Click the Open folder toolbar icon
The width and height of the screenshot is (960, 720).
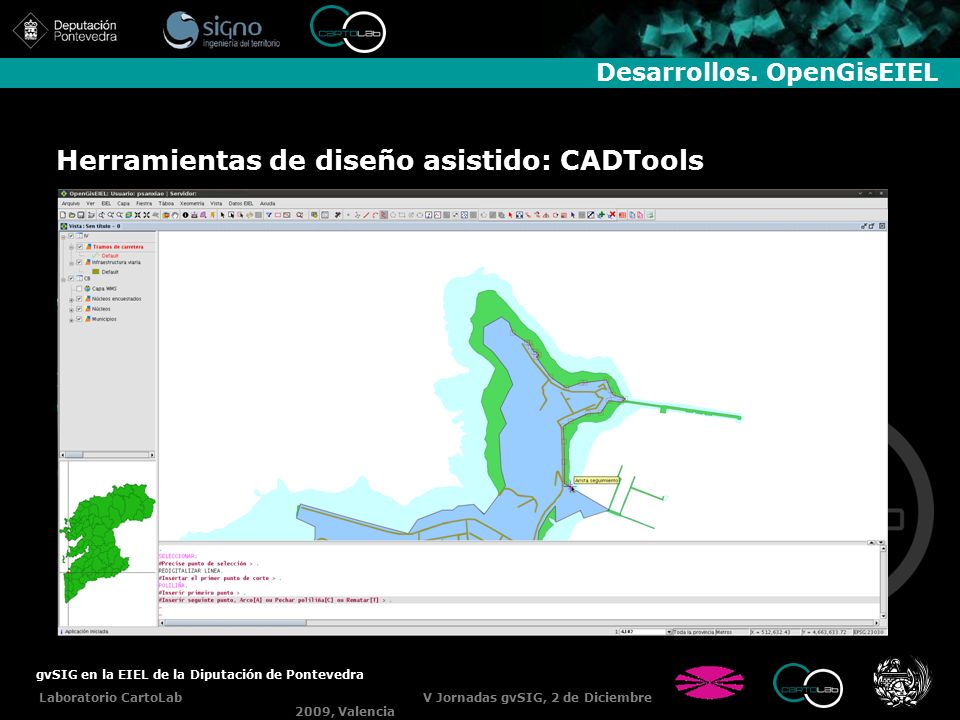tap(72, 215)
